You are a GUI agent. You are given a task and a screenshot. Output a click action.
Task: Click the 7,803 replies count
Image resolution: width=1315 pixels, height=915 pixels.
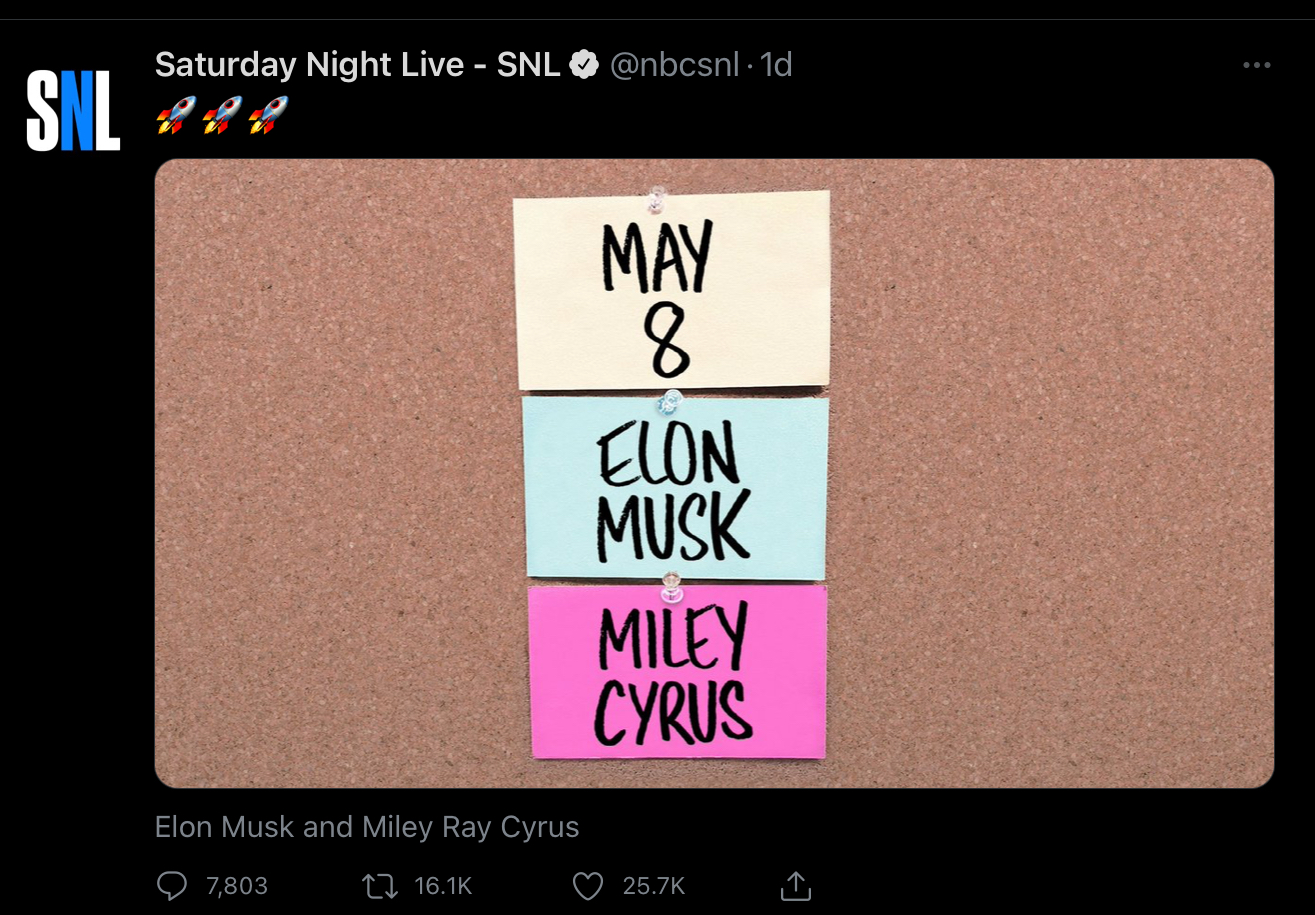(237, 886)
